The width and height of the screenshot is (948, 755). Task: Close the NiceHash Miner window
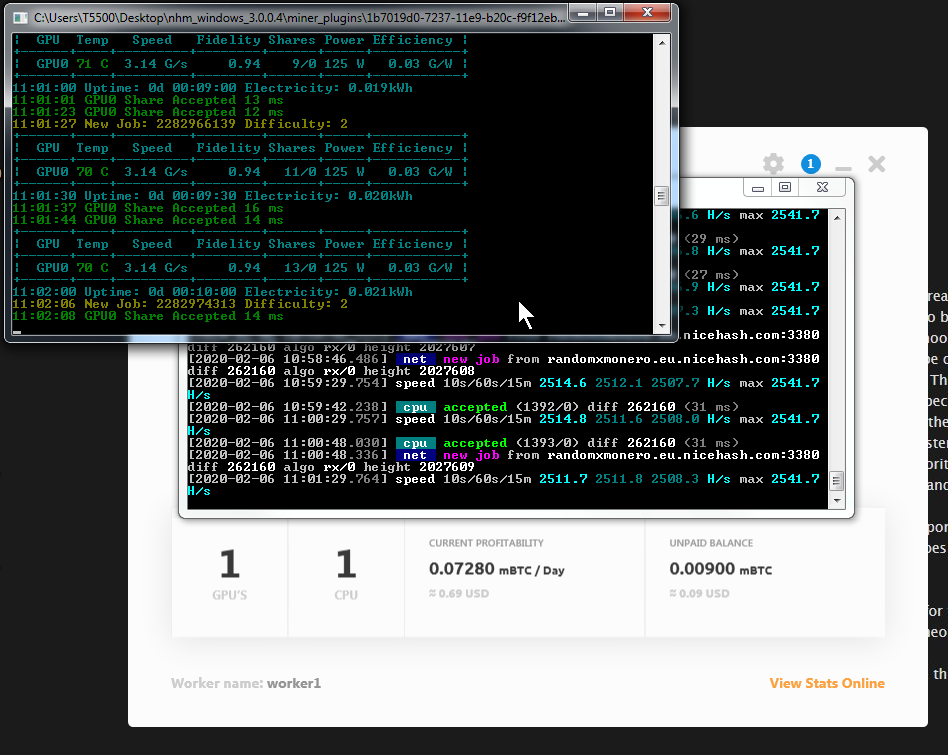tap(877, 164)
